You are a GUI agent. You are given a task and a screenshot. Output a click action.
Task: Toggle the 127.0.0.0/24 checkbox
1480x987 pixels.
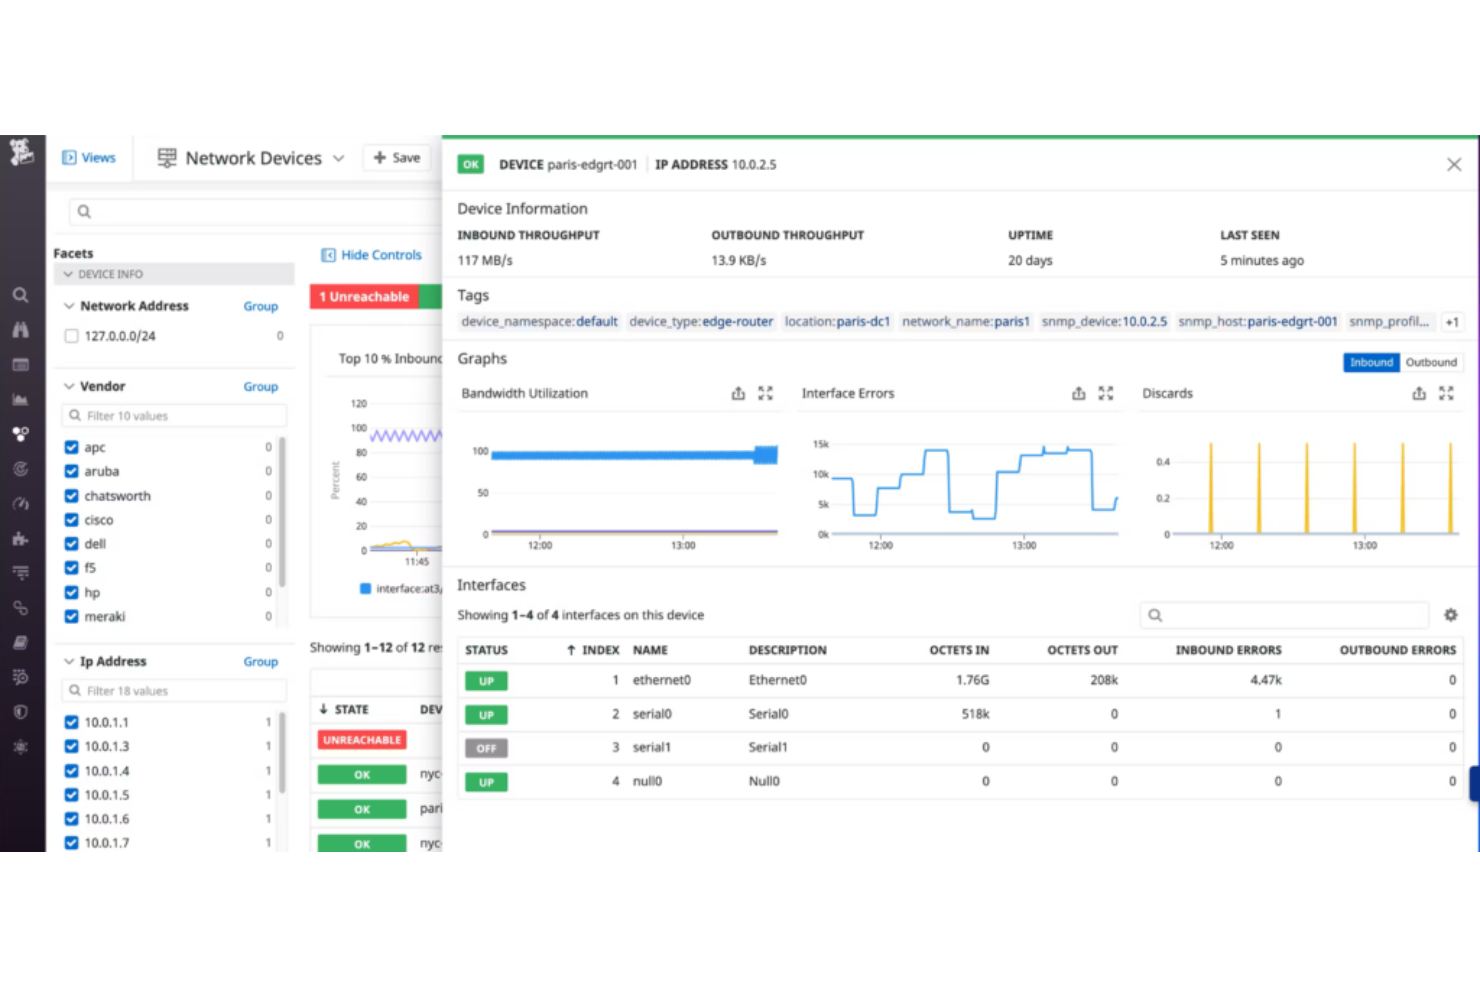tap(71, 336)
